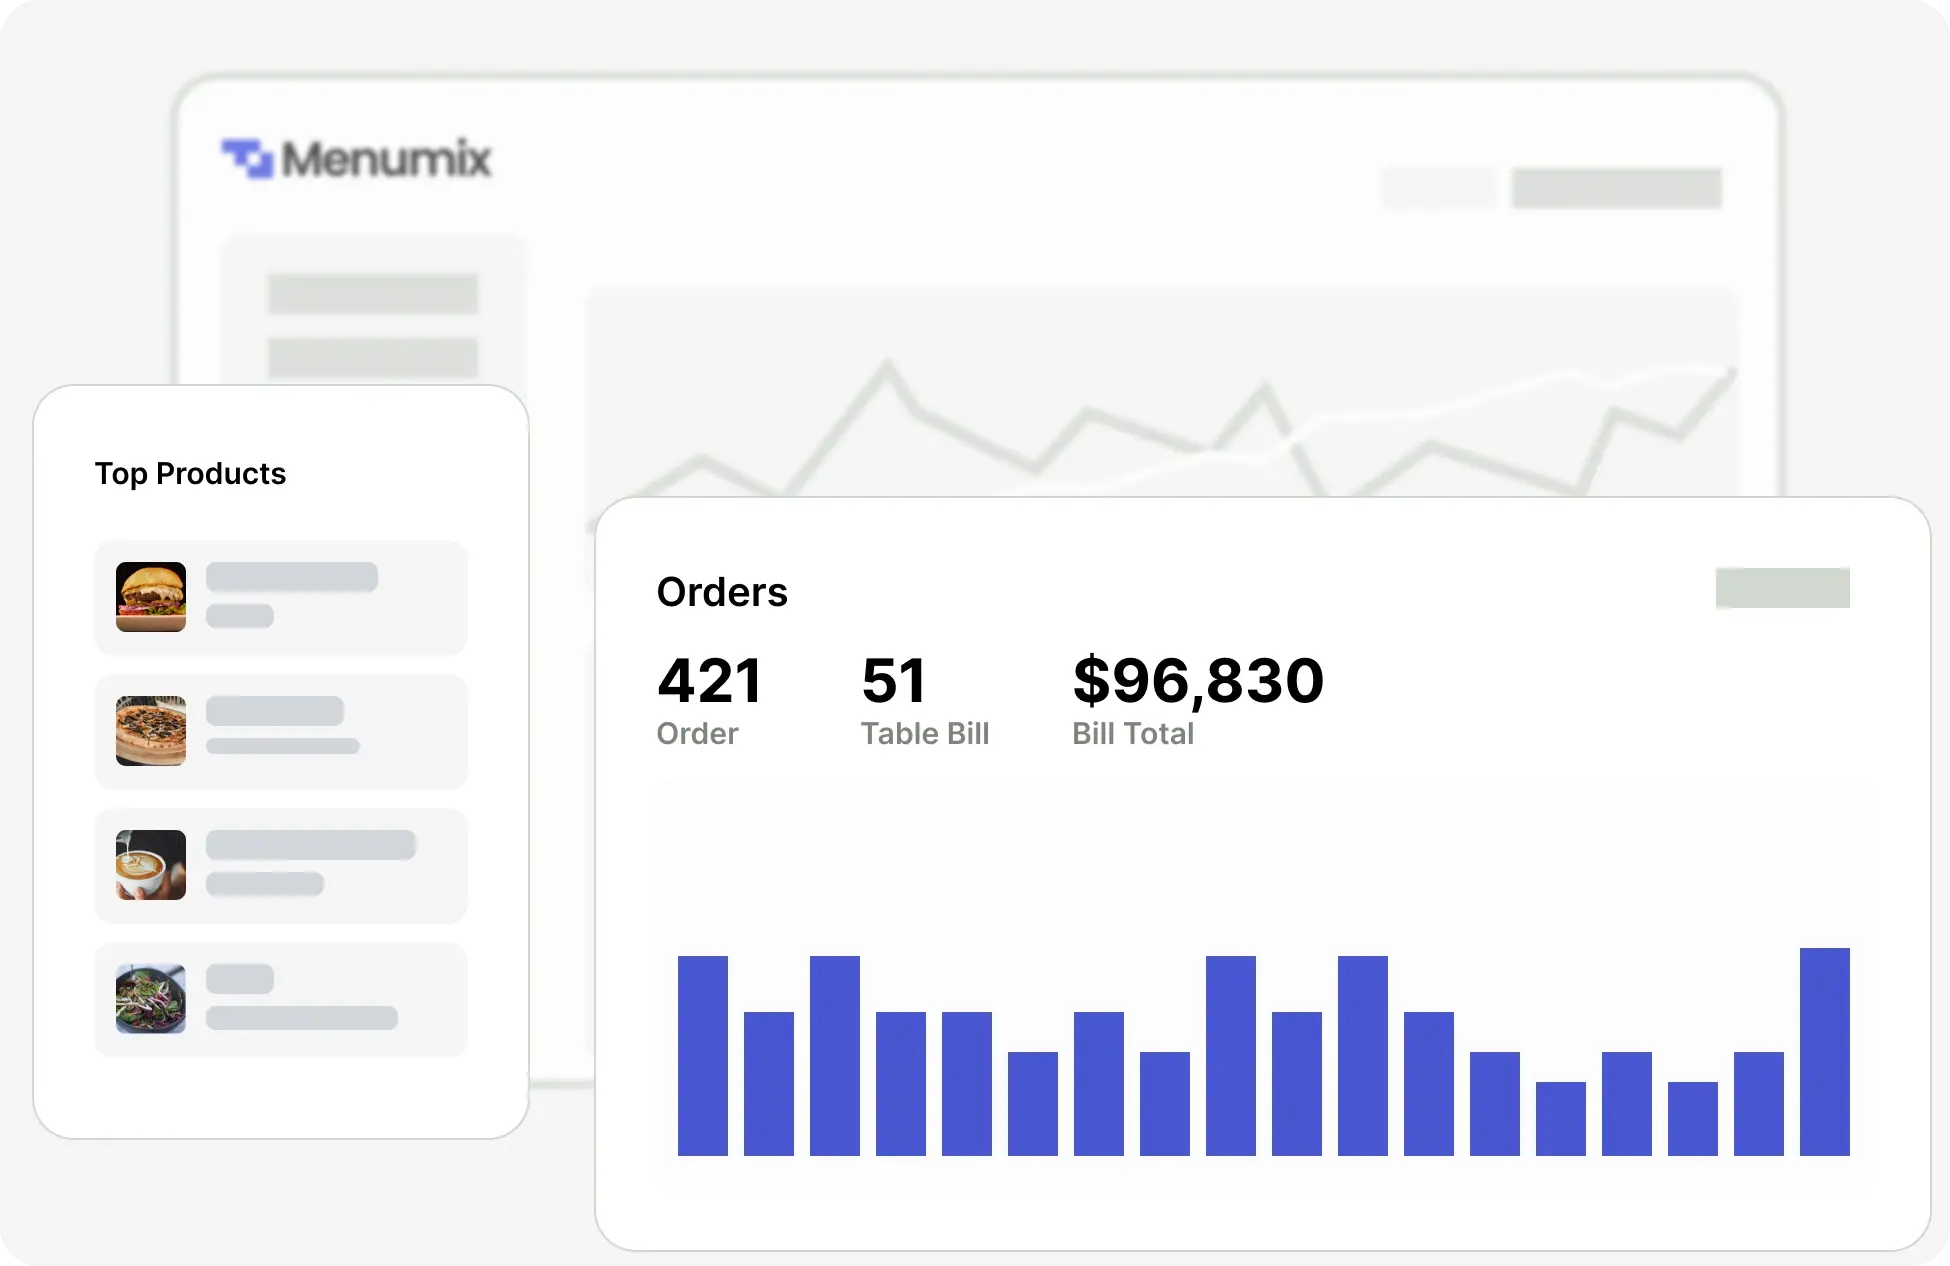Select the first blurred sidebar menu item
The image size is (1950, 1266).
click(x=373, y=294)
